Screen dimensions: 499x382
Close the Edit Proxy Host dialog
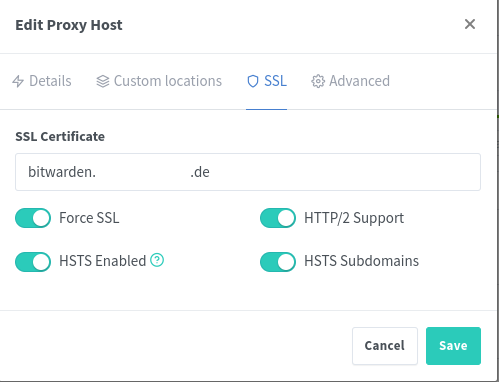tap(470, 24)
